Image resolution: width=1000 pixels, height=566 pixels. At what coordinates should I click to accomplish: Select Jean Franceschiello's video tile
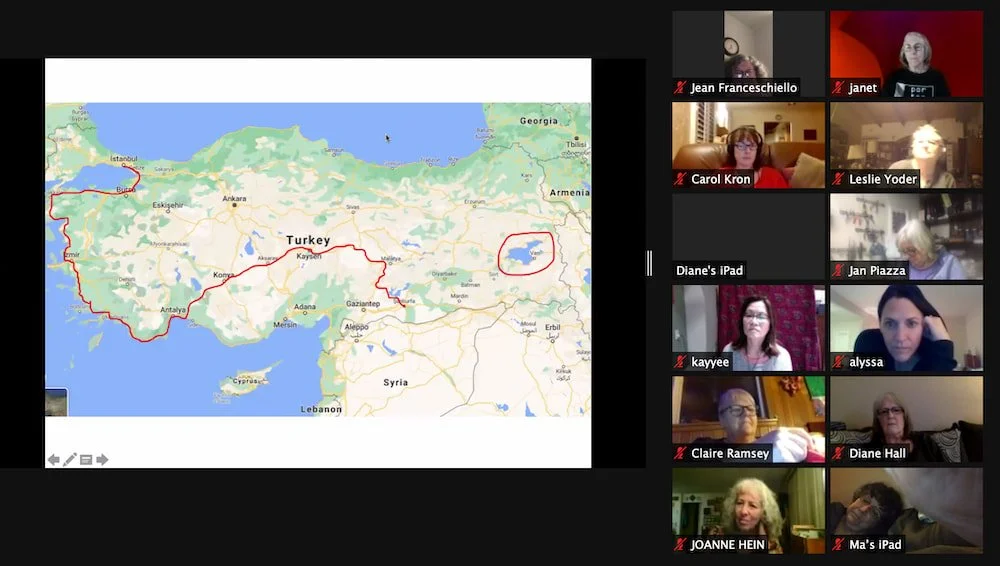coord(748,54)
